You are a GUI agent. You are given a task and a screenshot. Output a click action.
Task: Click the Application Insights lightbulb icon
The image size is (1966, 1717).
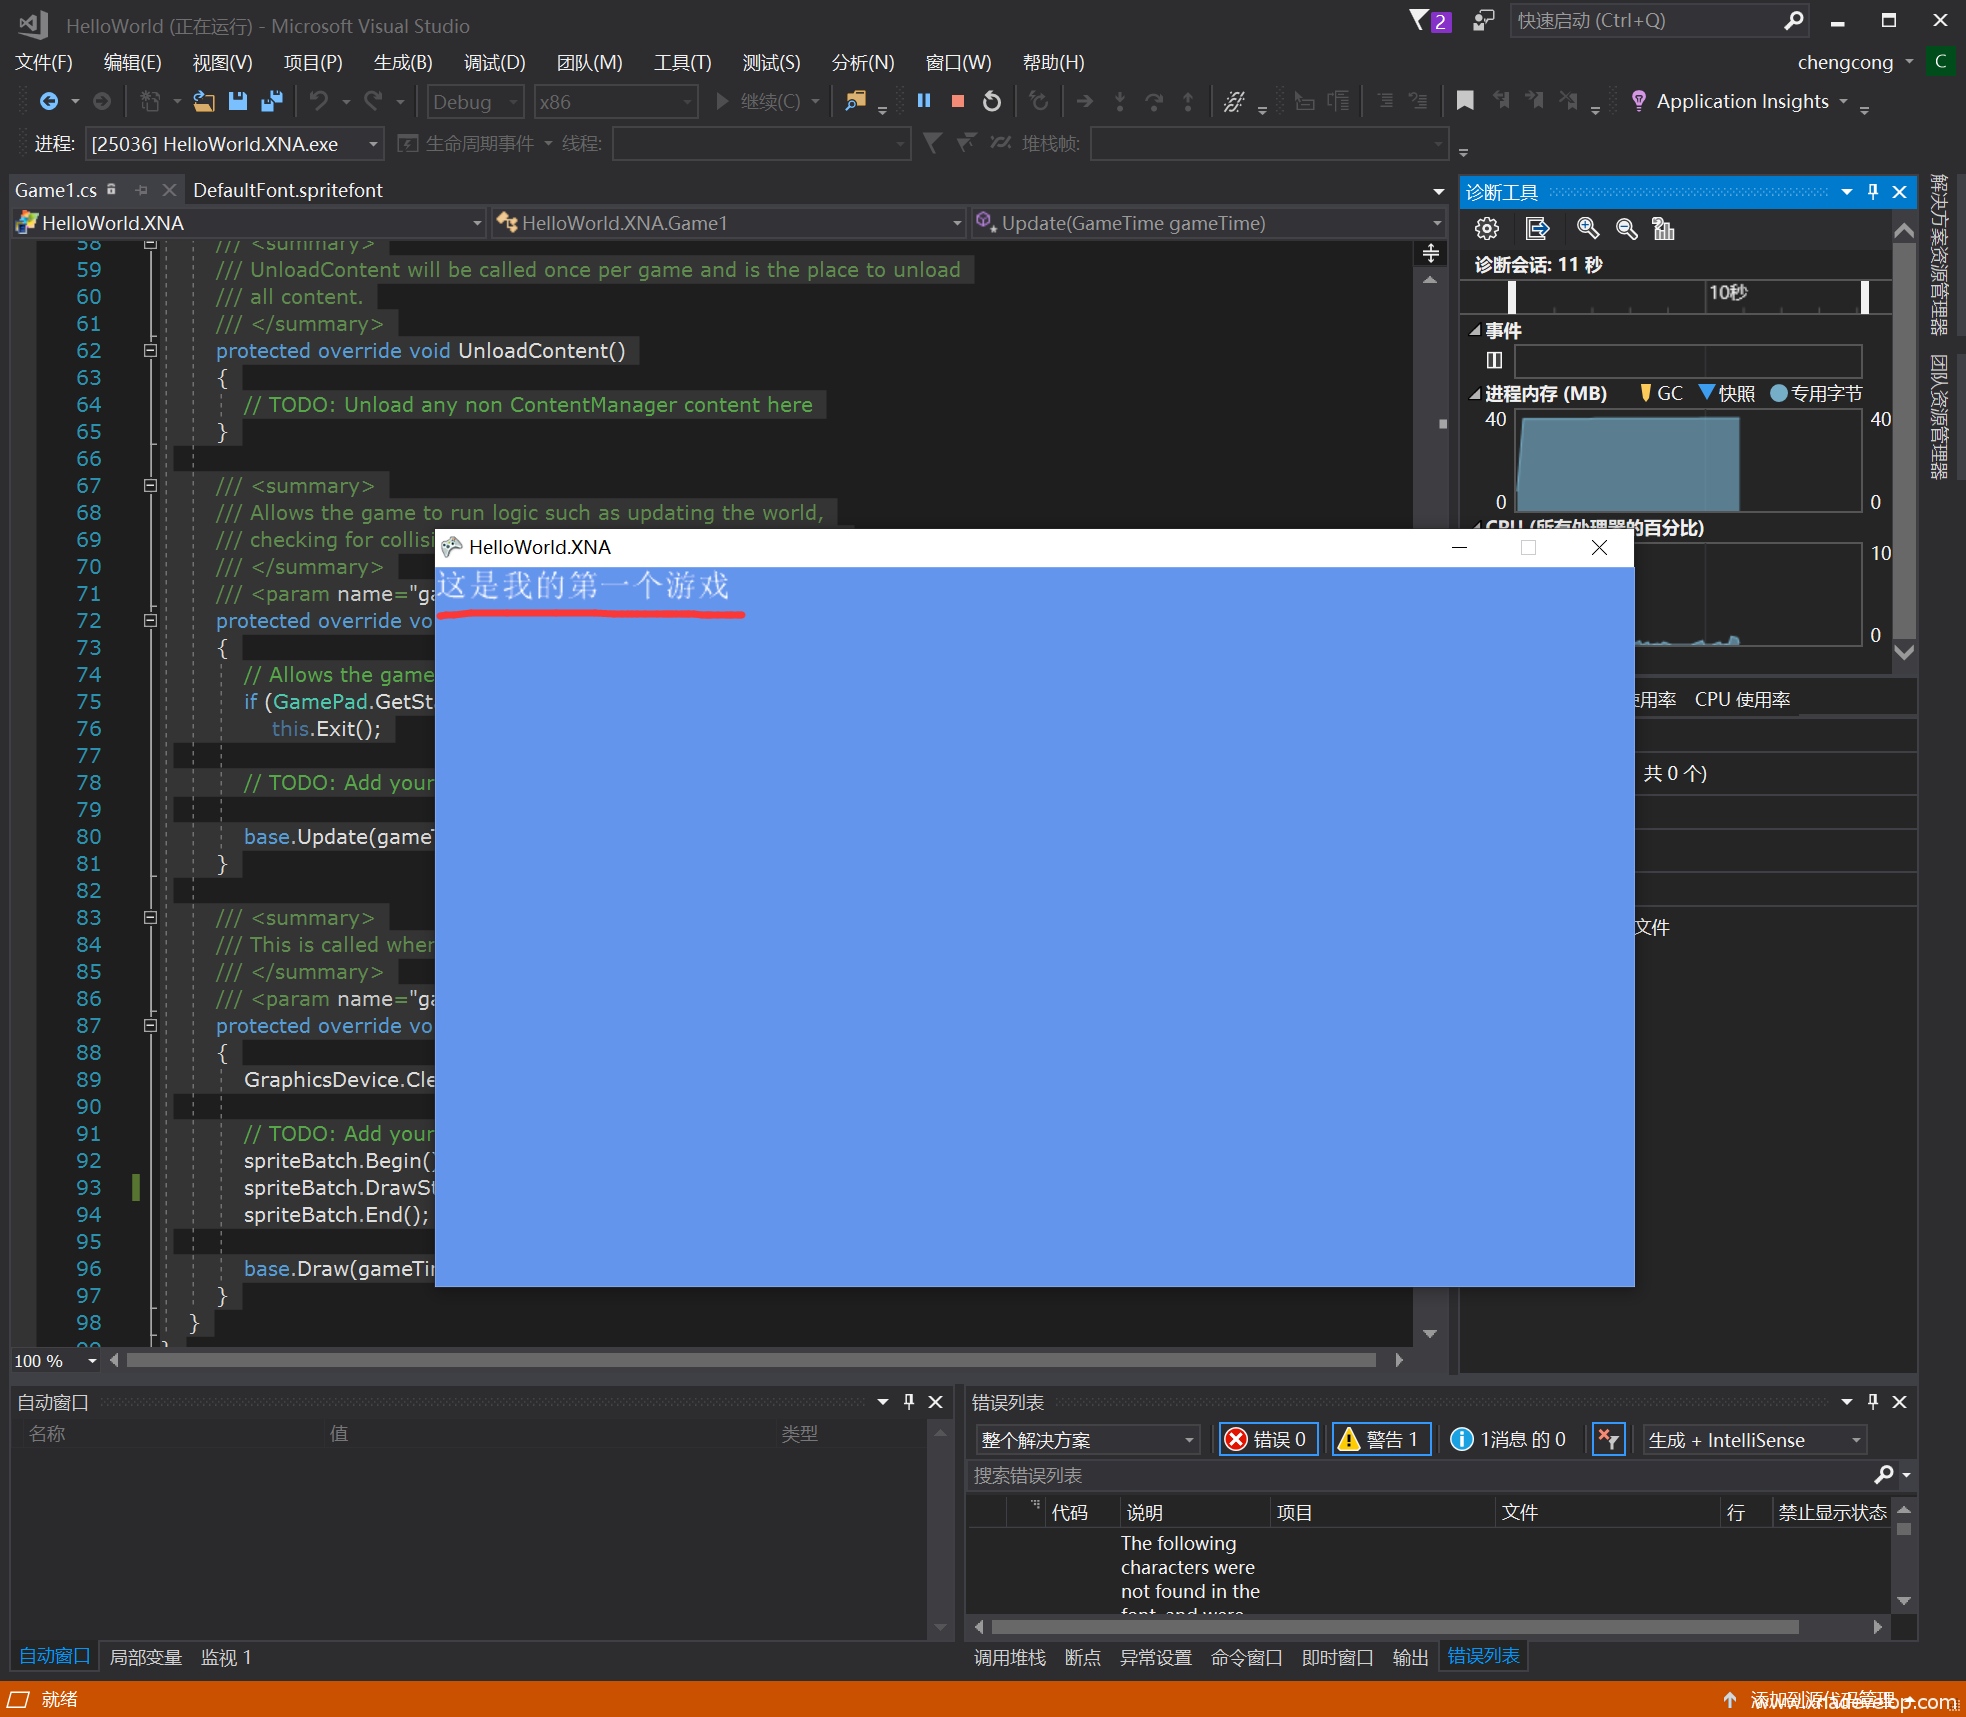[1638, 101]
